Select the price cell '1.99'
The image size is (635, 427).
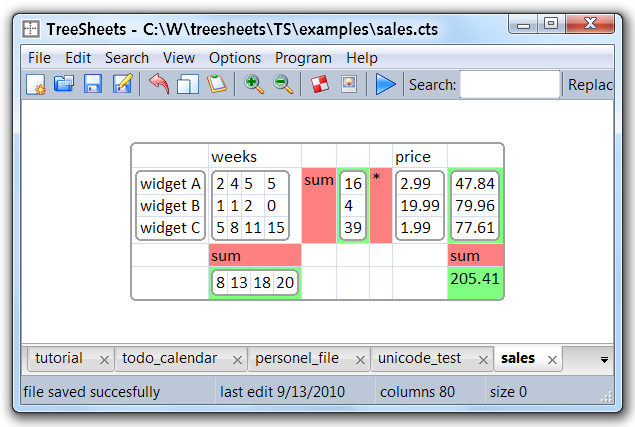pyautogui.click(x=420, y=228)
